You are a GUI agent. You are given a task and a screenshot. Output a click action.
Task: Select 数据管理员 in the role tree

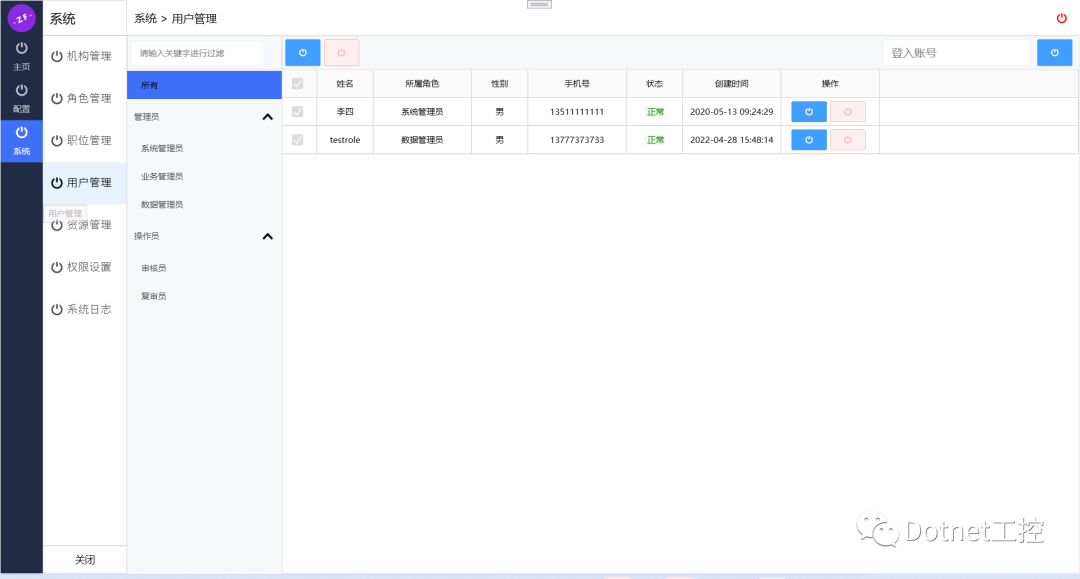click(162, 204)
